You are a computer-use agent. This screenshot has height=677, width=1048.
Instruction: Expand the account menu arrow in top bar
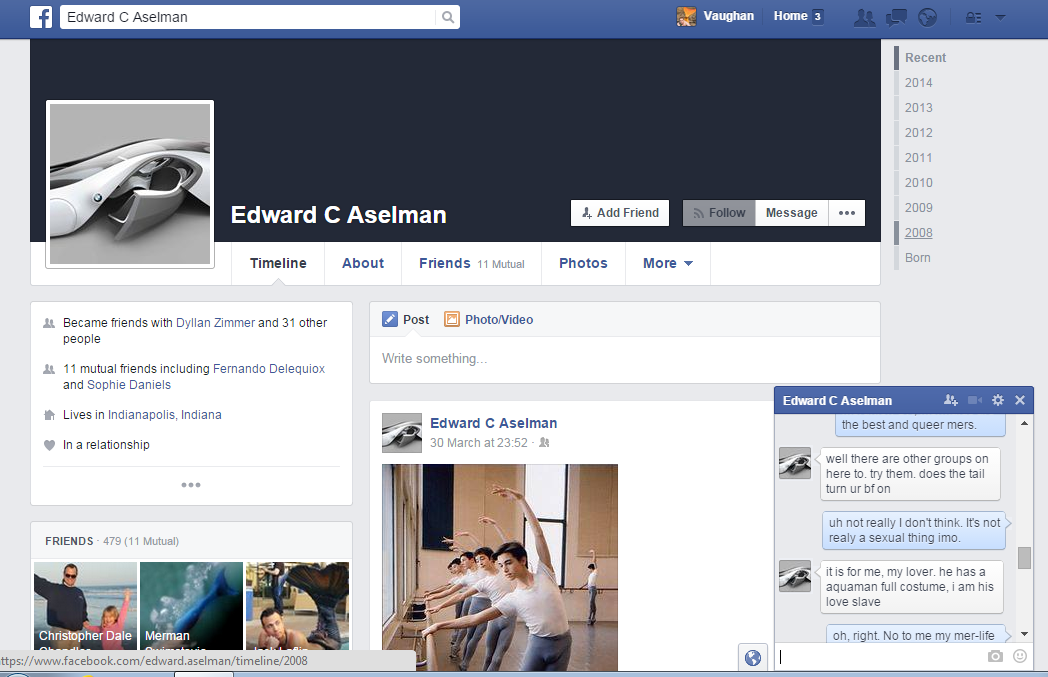pyautogui.click(x=1000, y=17)
